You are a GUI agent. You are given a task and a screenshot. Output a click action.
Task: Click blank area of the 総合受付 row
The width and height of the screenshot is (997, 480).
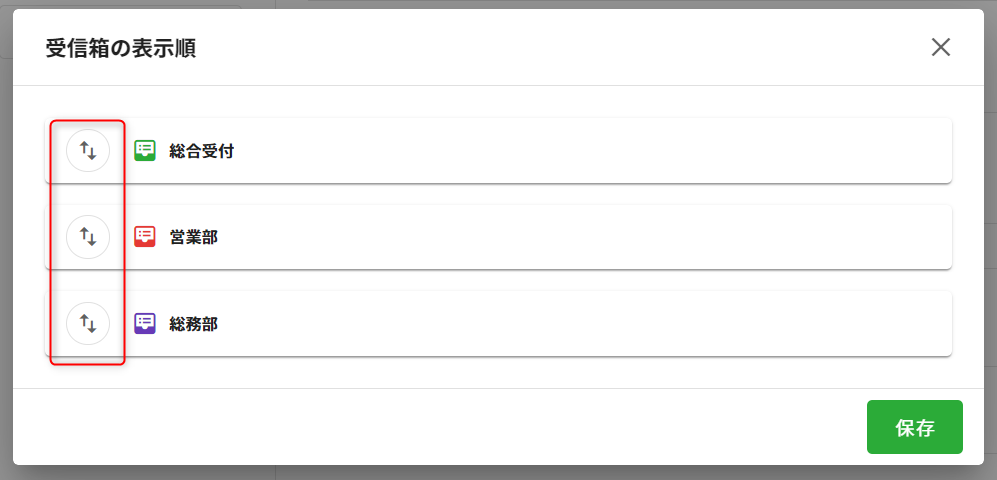coord(600,151)
